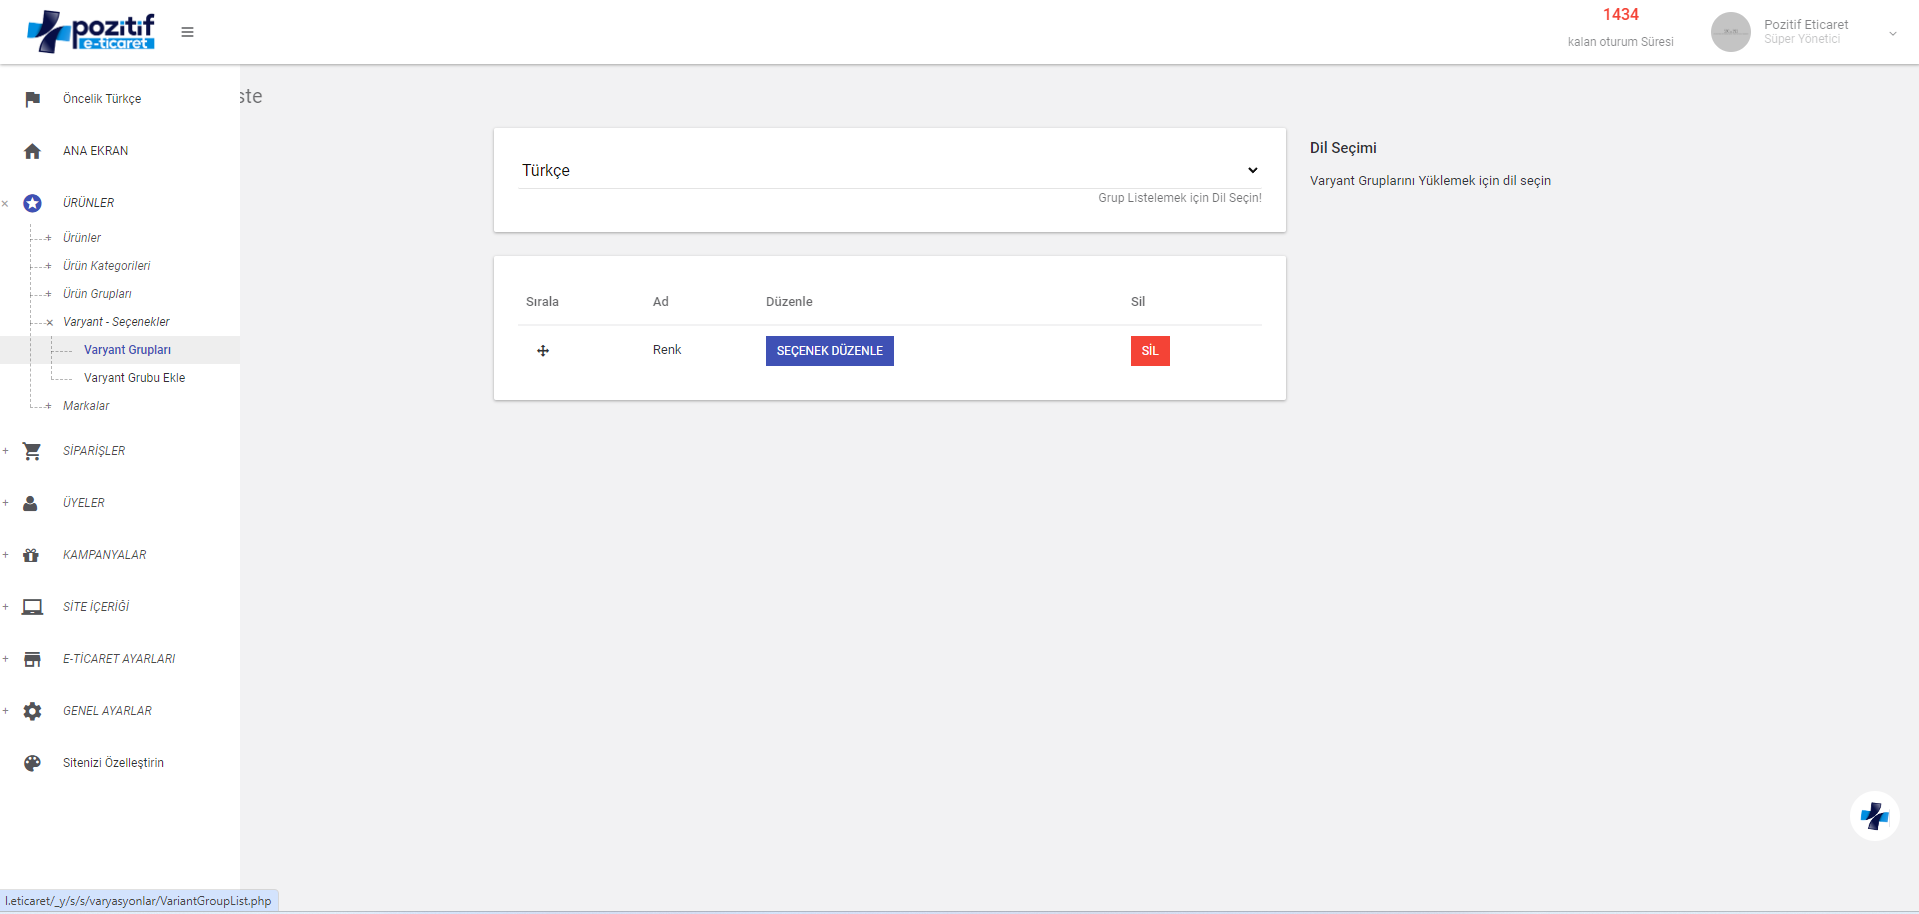
Task: Click the shopping cart Siparişler icon
Action: [32, 451]
